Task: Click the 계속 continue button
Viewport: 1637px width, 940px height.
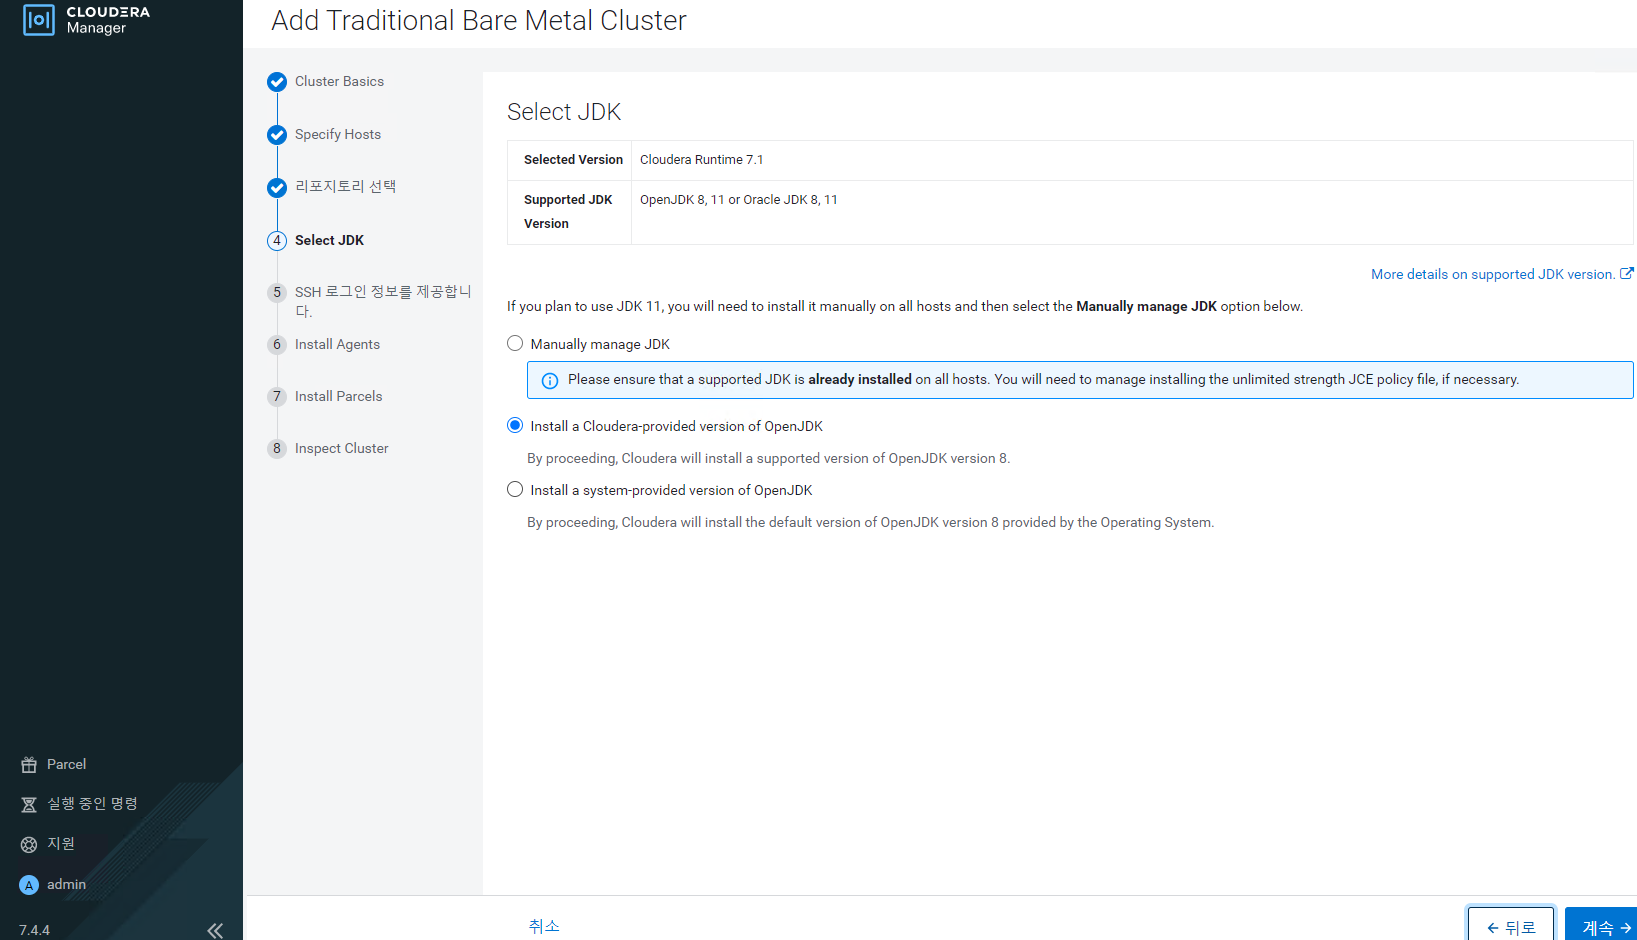Action: pos(1601,925)
